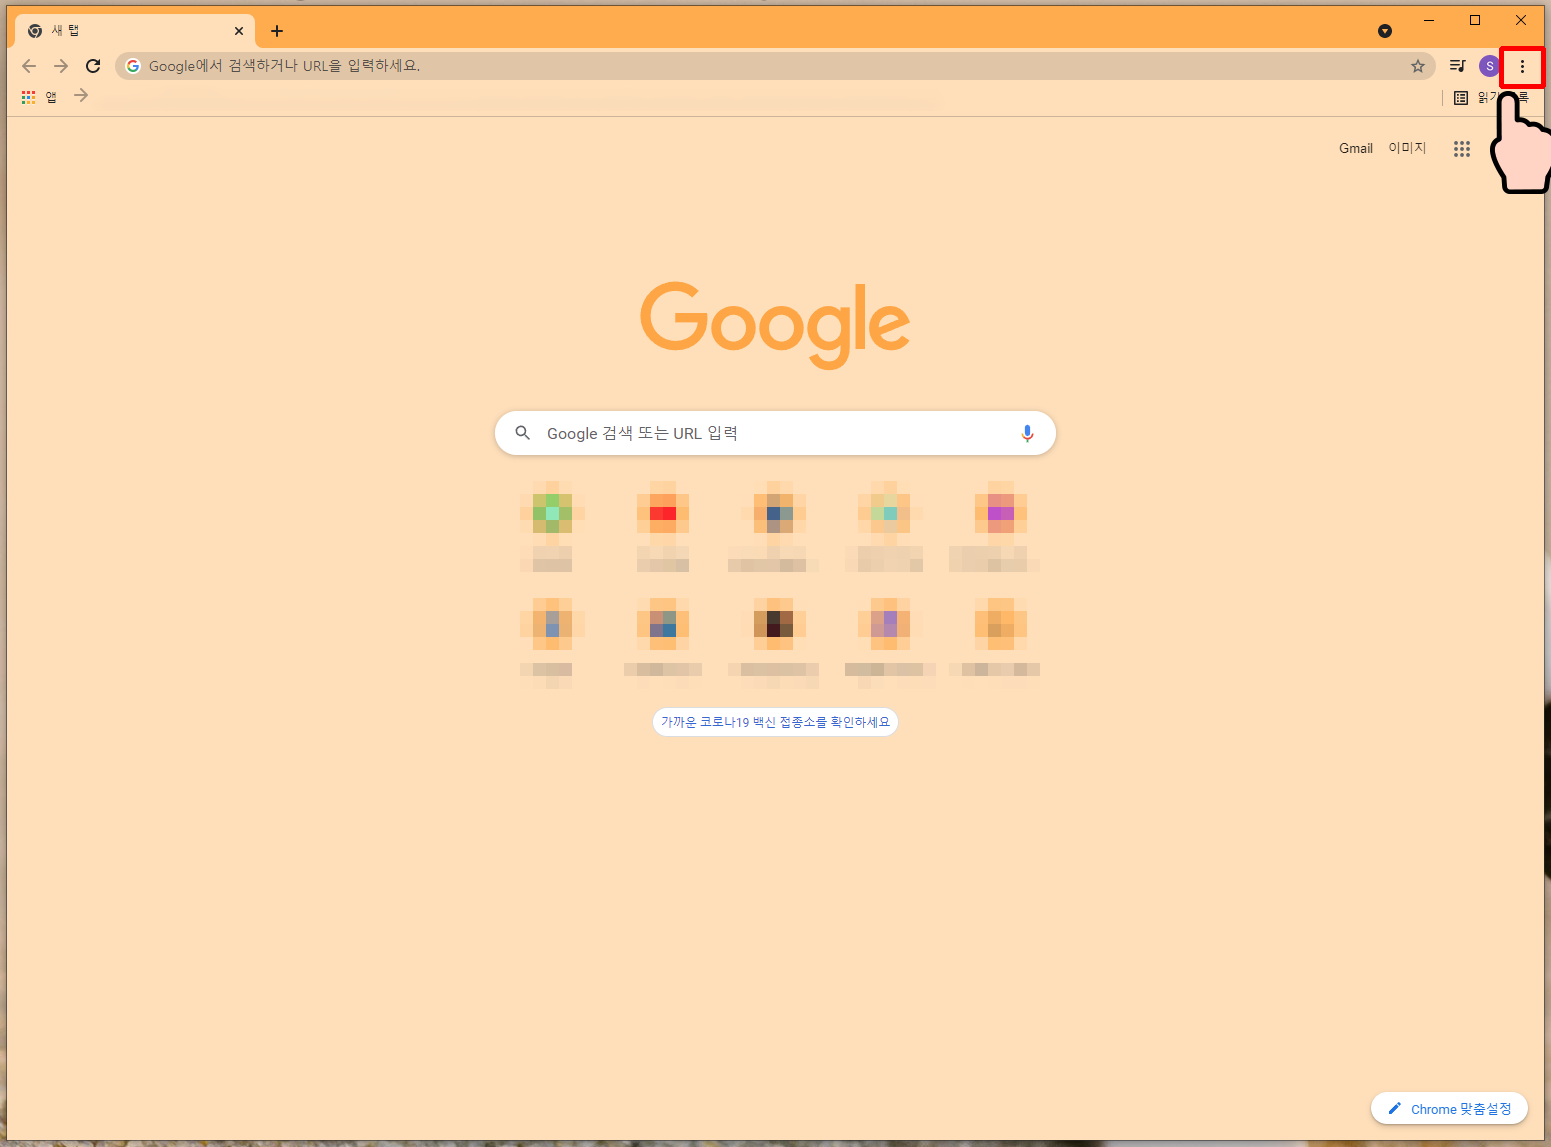Click the 코로나19 백신 접종소 link

point(775,722)
